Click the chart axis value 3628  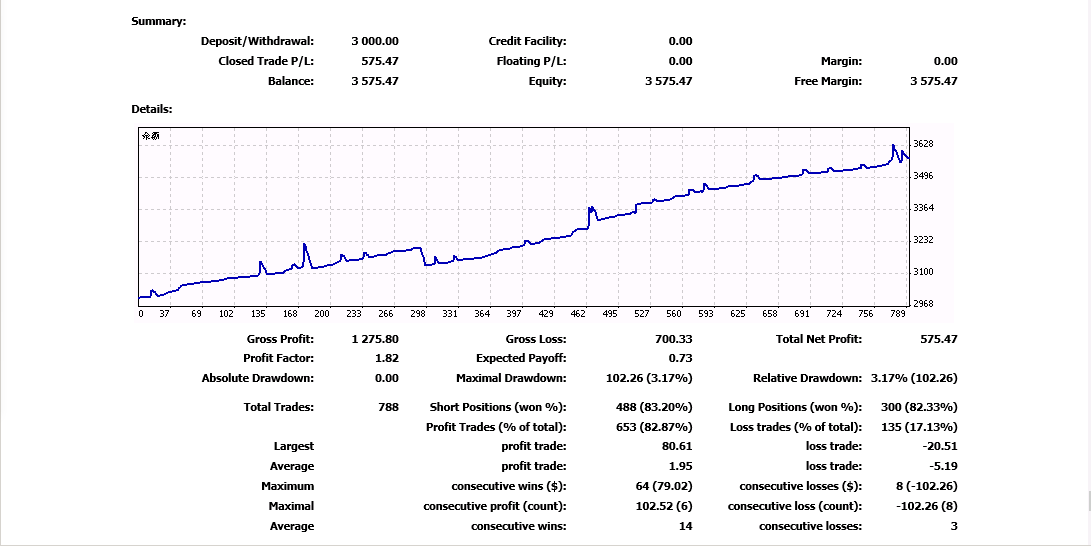(x=923, y=144)
